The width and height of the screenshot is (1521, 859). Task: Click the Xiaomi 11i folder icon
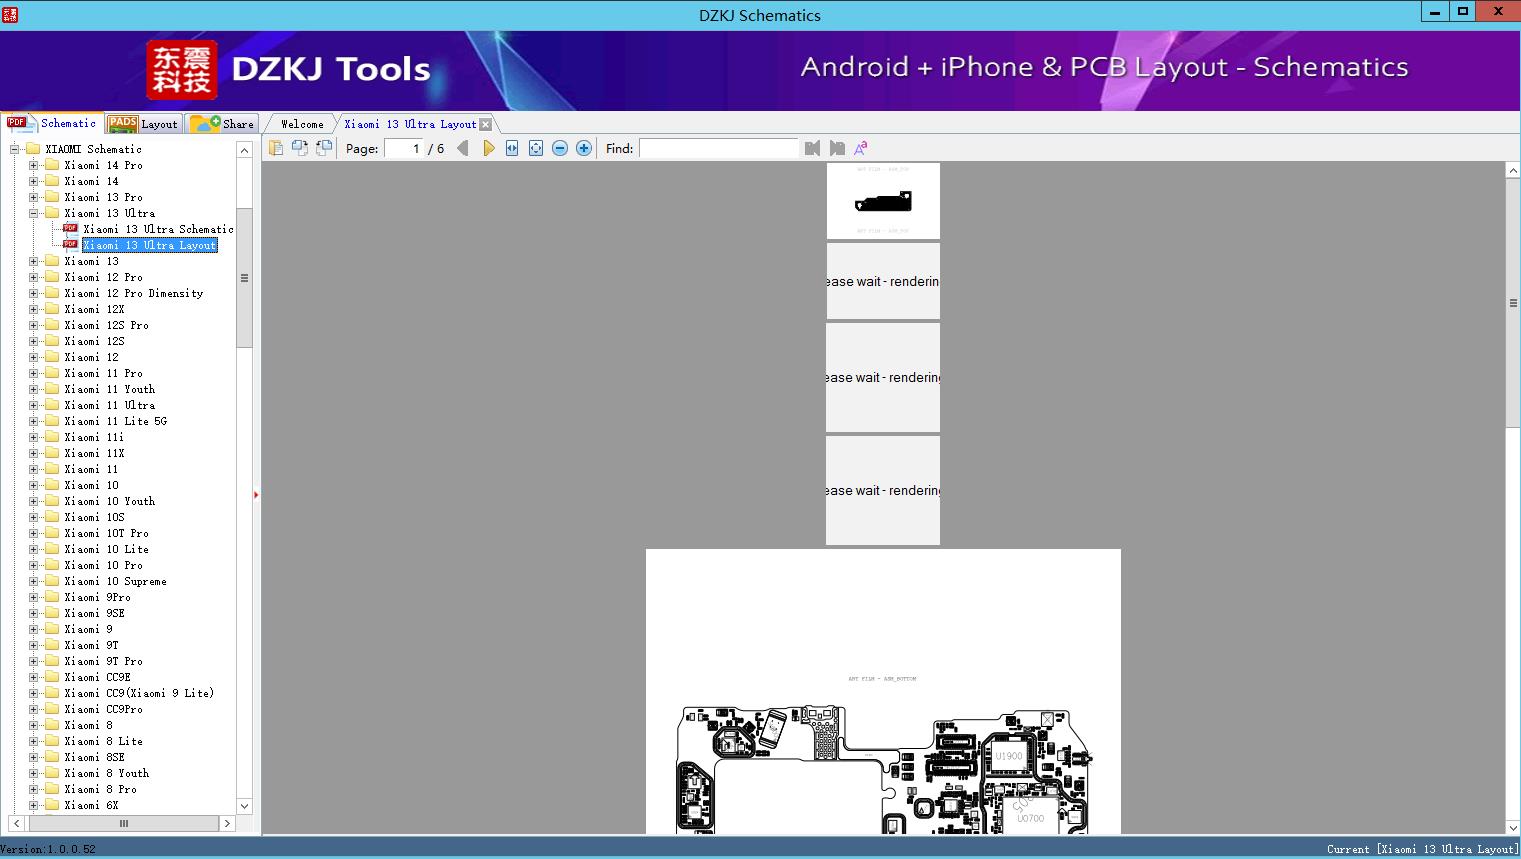[52, 437]
